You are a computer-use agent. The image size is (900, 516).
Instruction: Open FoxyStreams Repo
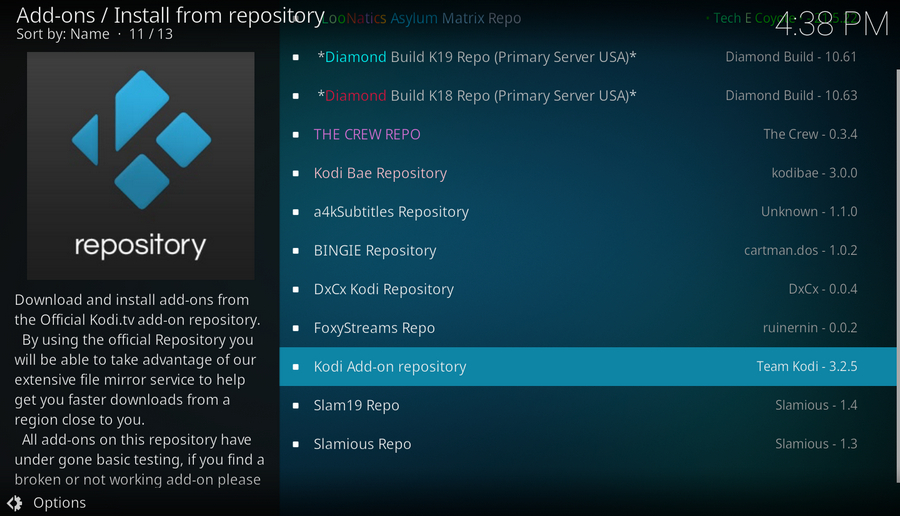click(x=588, y=328)
